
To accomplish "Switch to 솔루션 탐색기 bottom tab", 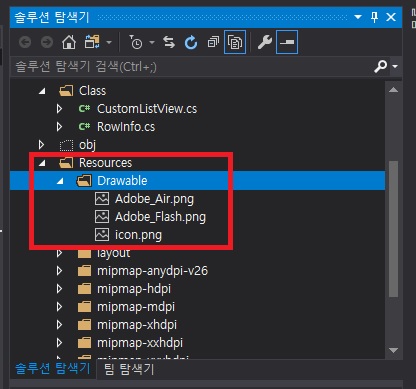I will click(x=53, y=369).
